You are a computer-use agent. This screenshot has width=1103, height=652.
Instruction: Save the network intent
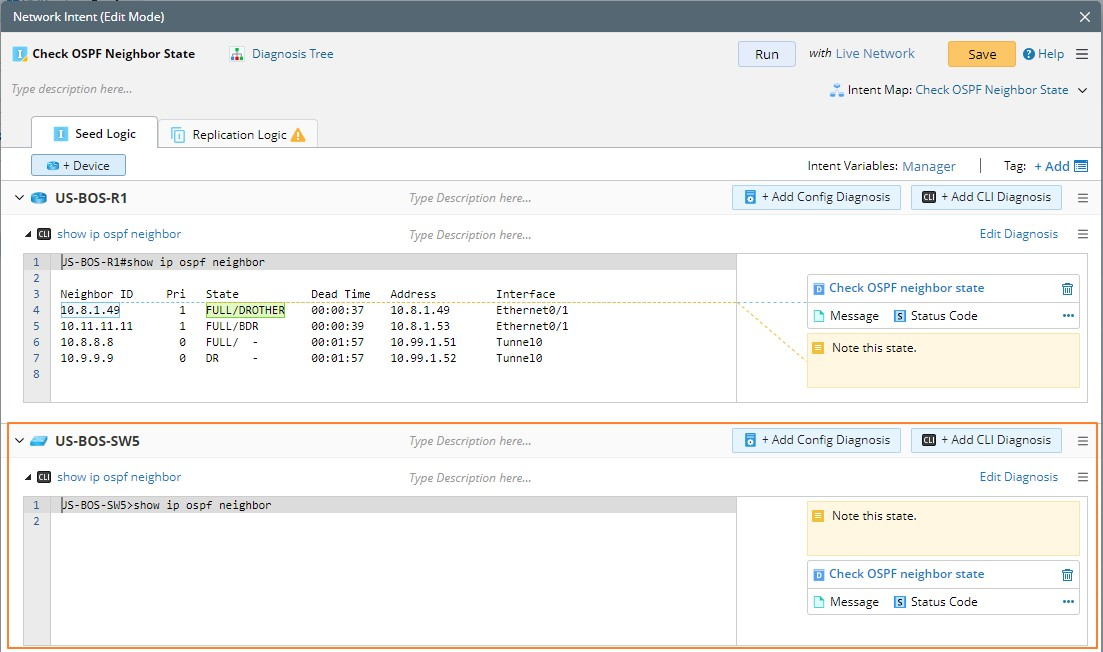[981, 54]
